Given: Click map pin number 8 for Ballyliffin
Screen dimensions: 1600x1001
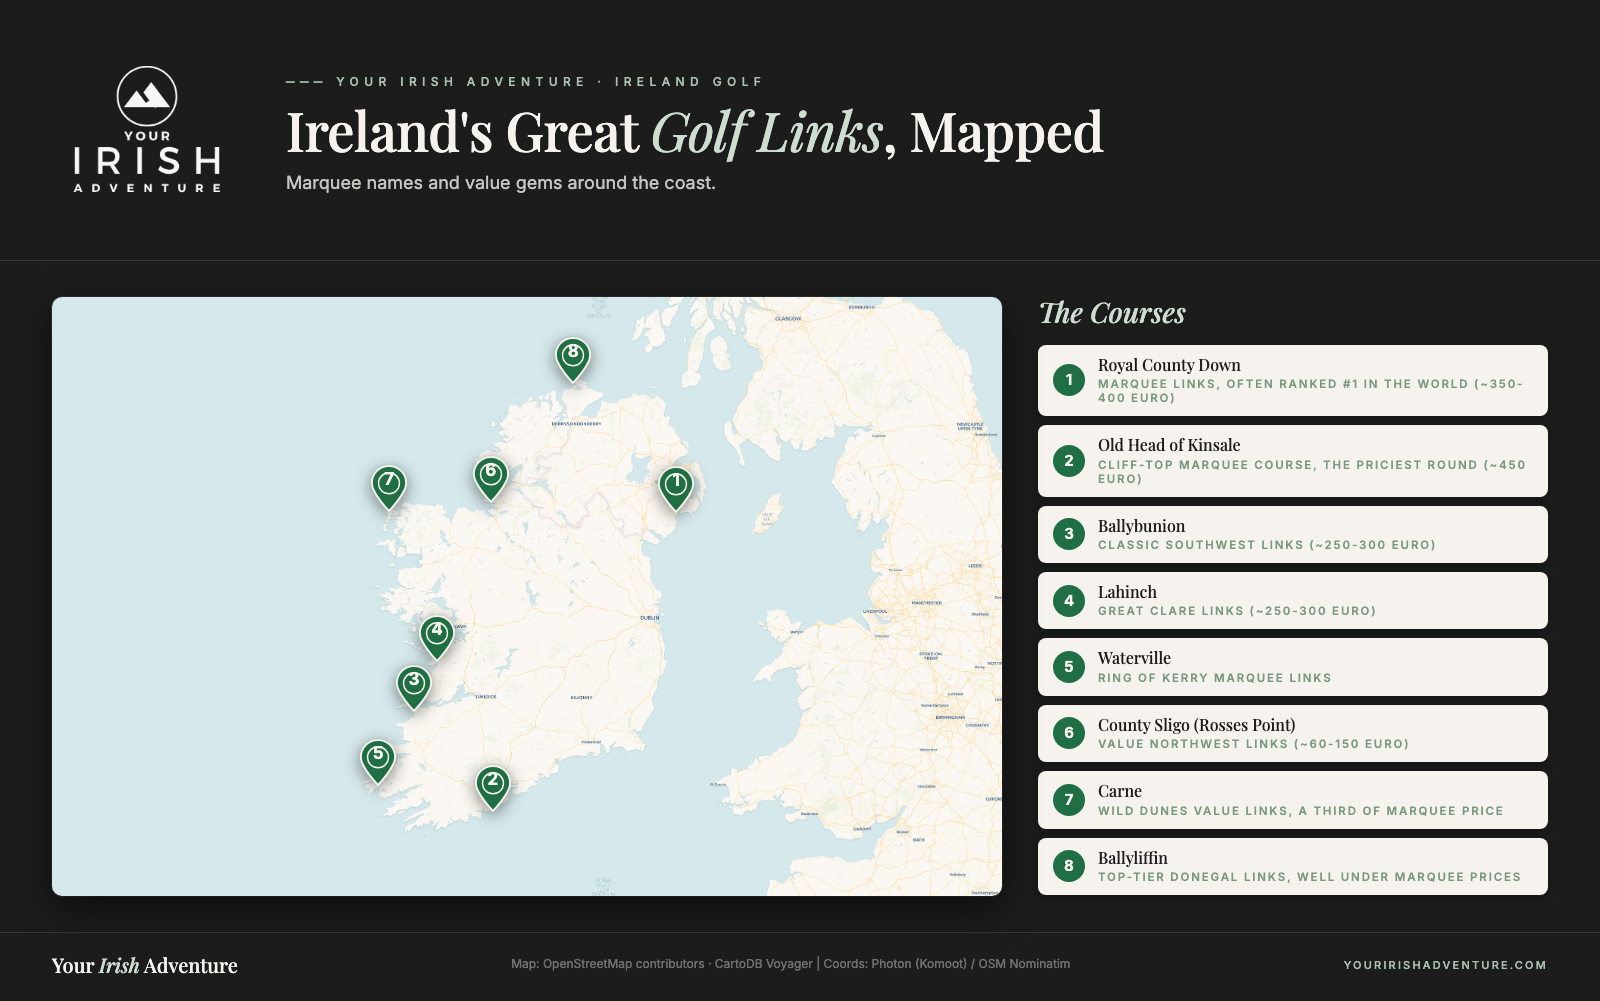Looking at the screenshot, I should pos(573,359).
